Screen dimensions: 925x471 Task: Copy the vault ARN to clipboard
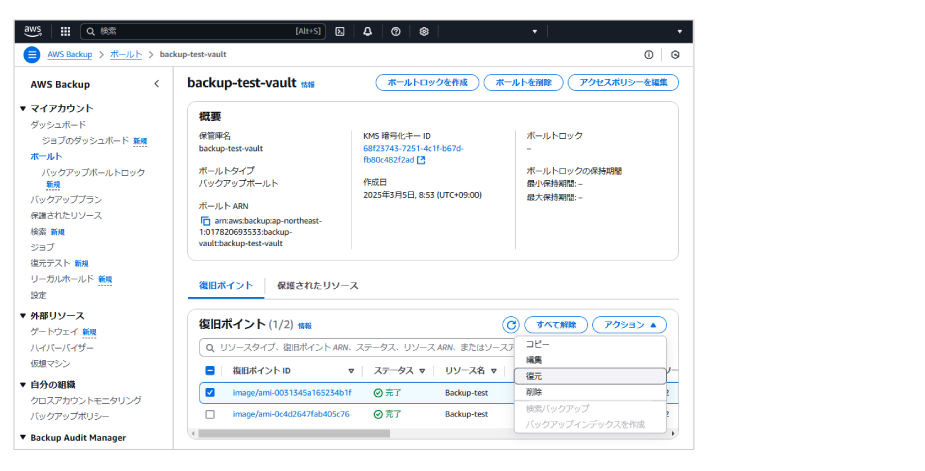pos(205,220)
